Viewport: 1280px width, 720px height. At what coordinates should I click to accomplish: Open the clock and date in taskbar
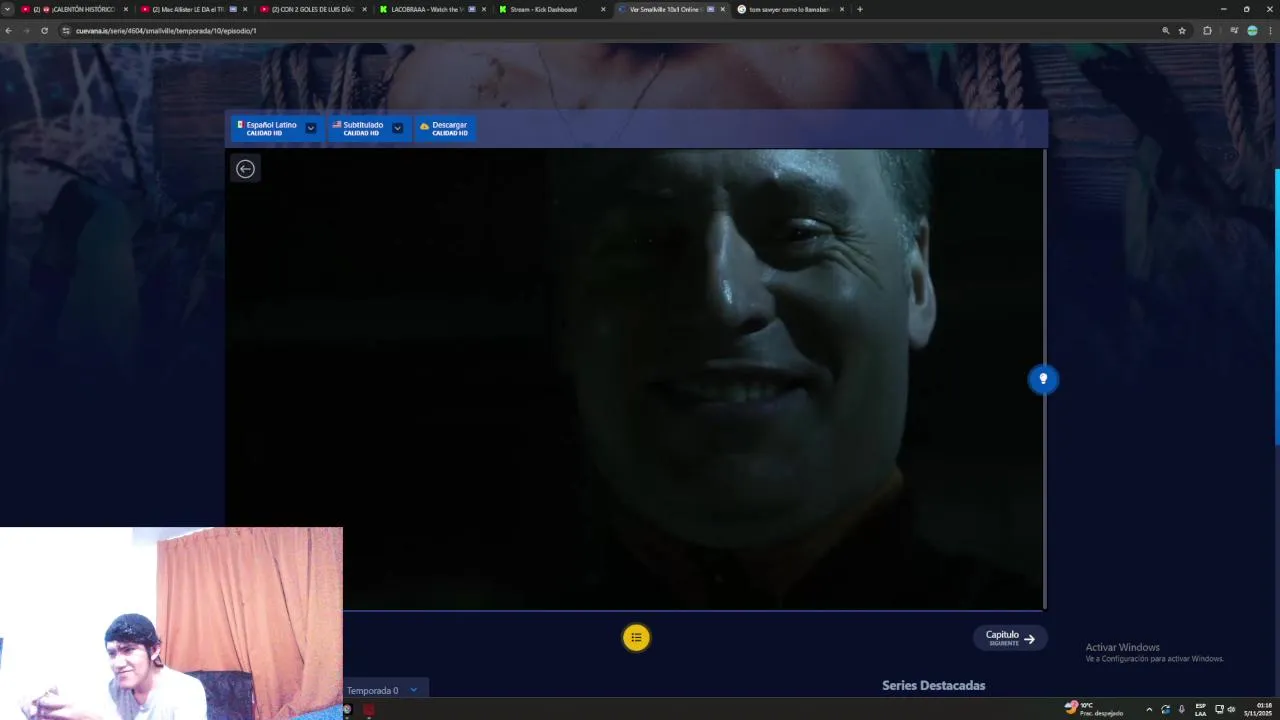coord(1257,709)
